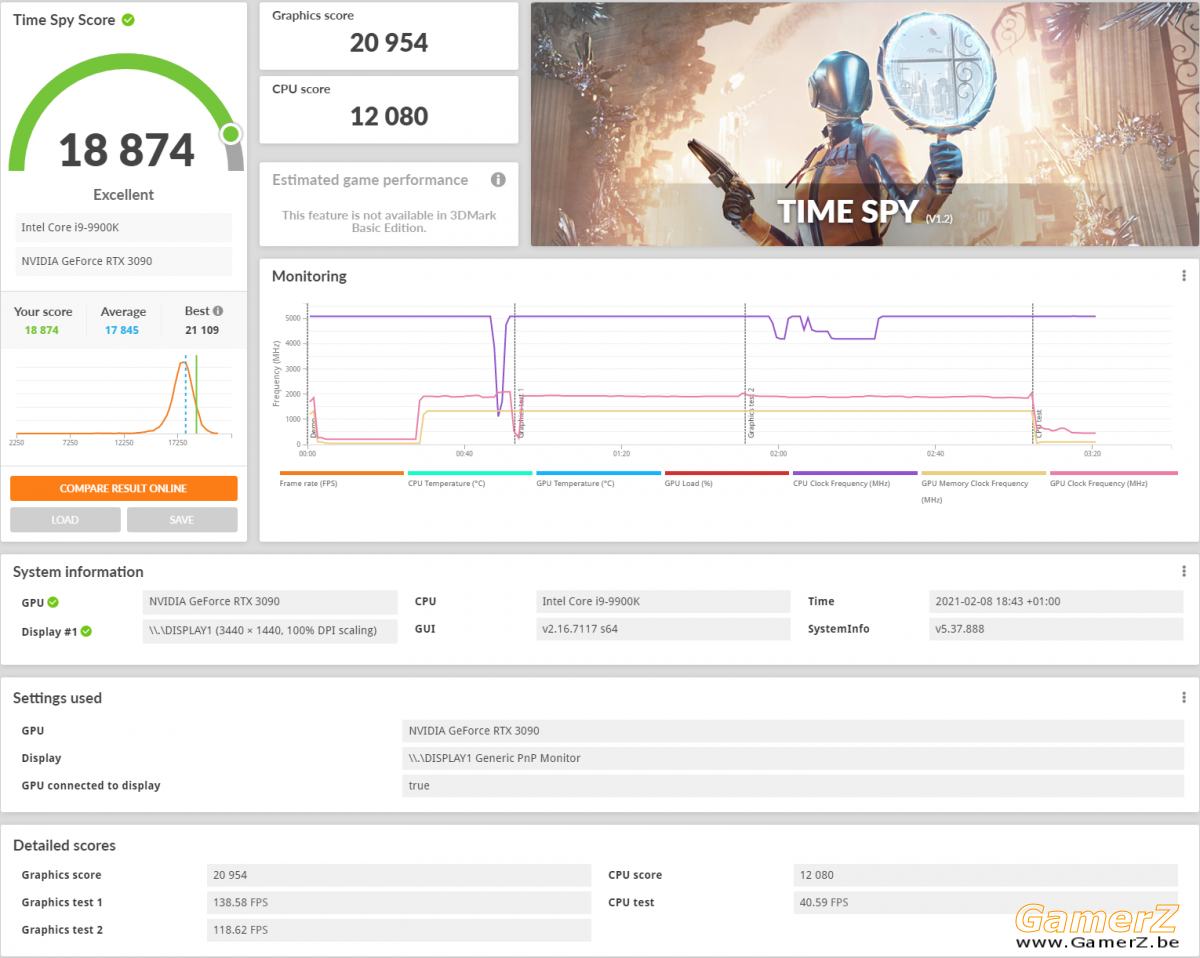
Task: Click the Graphics score card value 20 954
Action: click(389, 43)
